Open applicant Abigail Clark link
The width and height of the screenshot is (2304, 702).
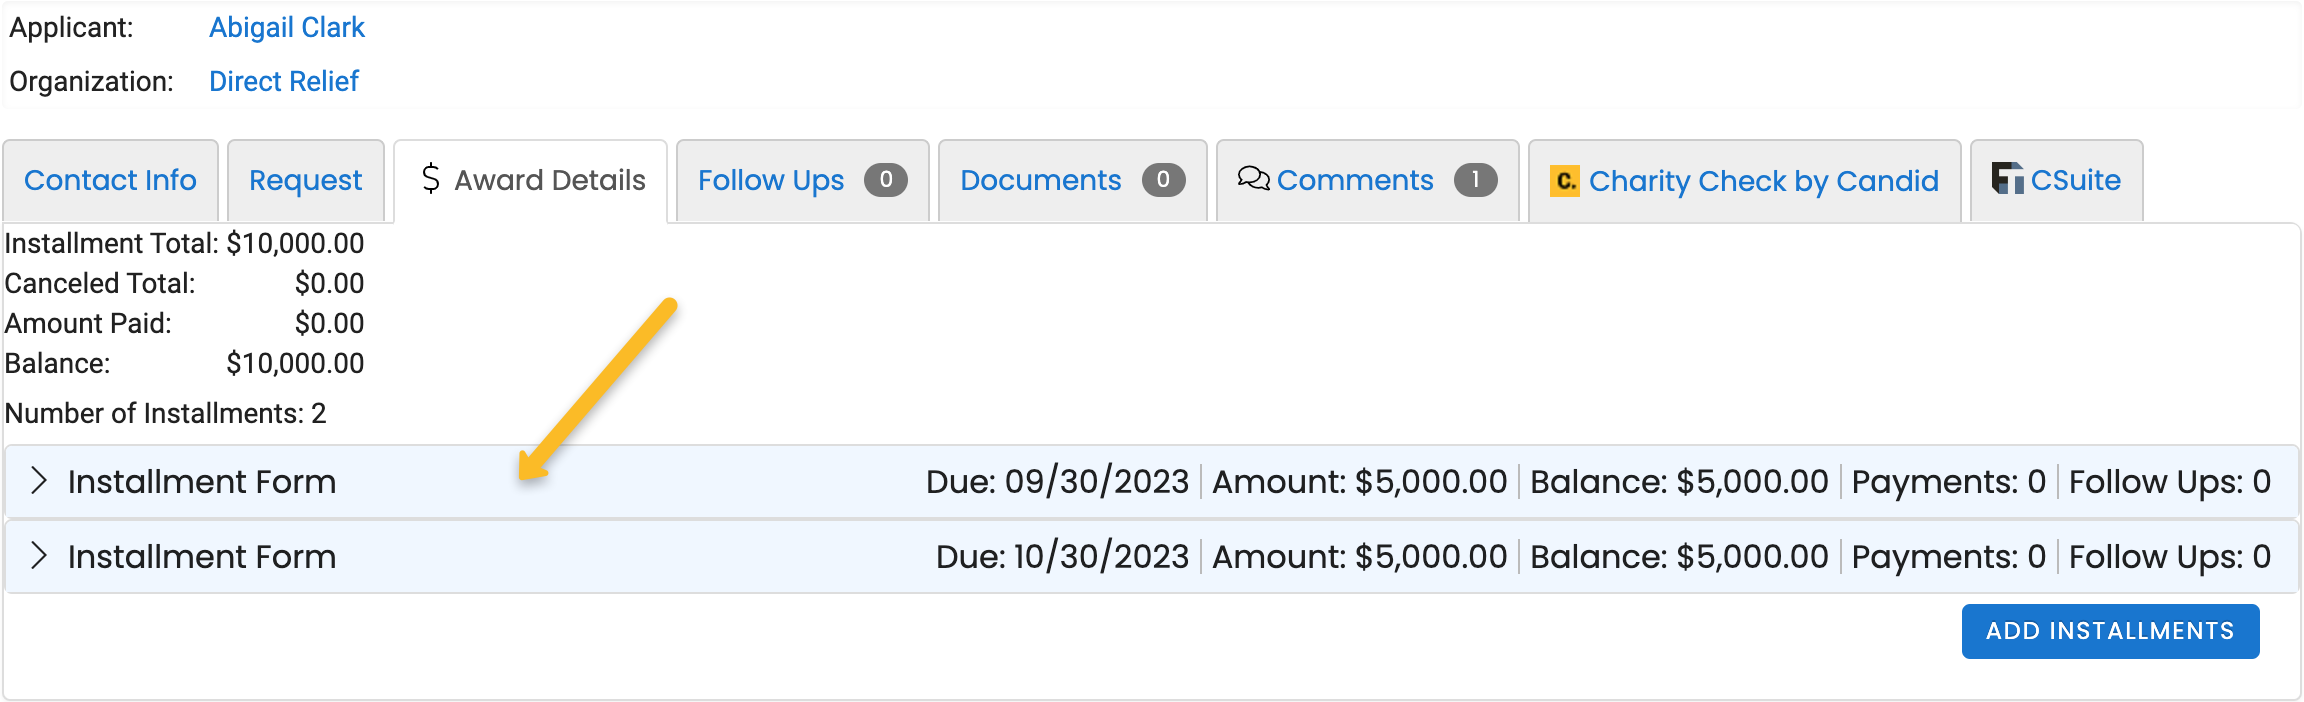[x=287, y=27]
